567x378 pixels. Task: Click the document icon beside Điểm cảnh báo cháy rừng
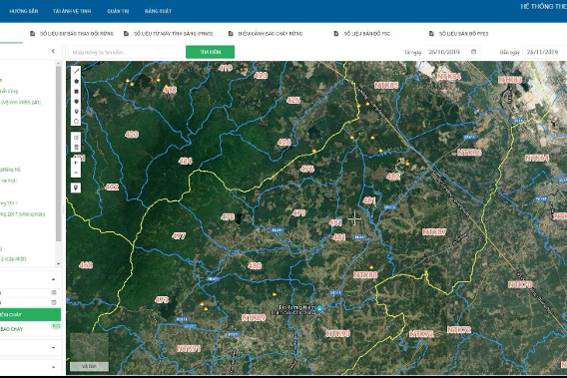tap(231, 34)
